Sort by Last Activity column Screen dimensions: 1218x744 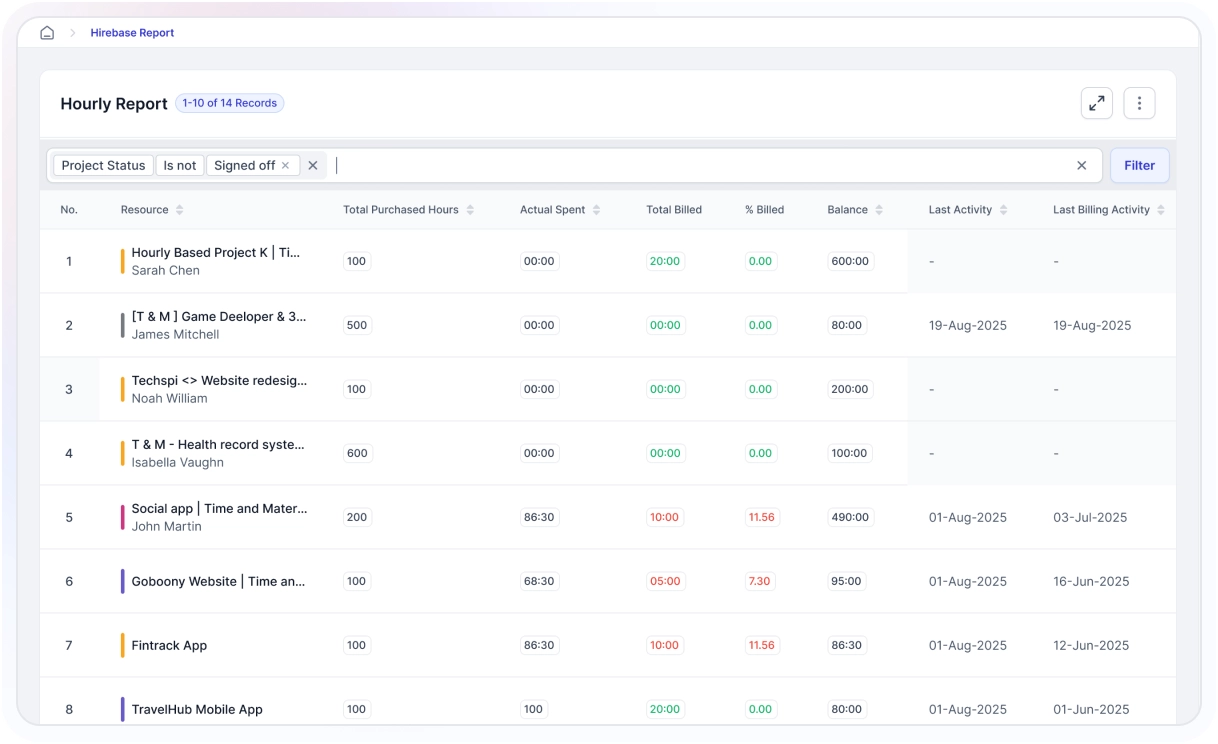pos(1003,210)
